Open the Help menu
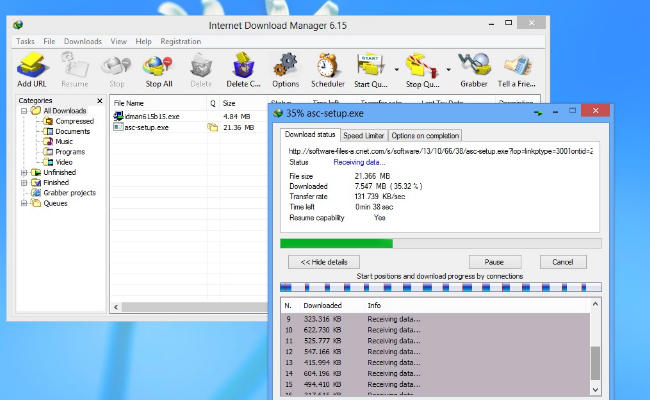 click(x=143, y=41)
